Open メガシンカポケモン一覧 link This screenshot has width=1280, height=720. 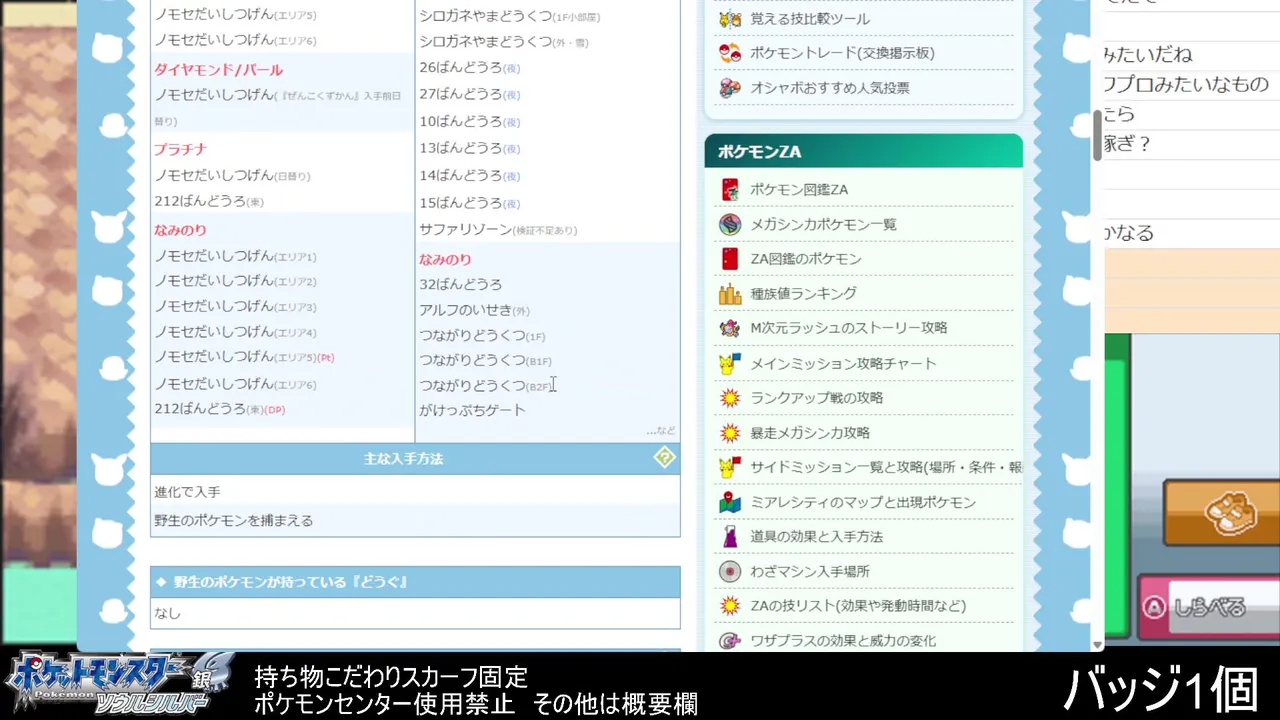click(823, 224)
